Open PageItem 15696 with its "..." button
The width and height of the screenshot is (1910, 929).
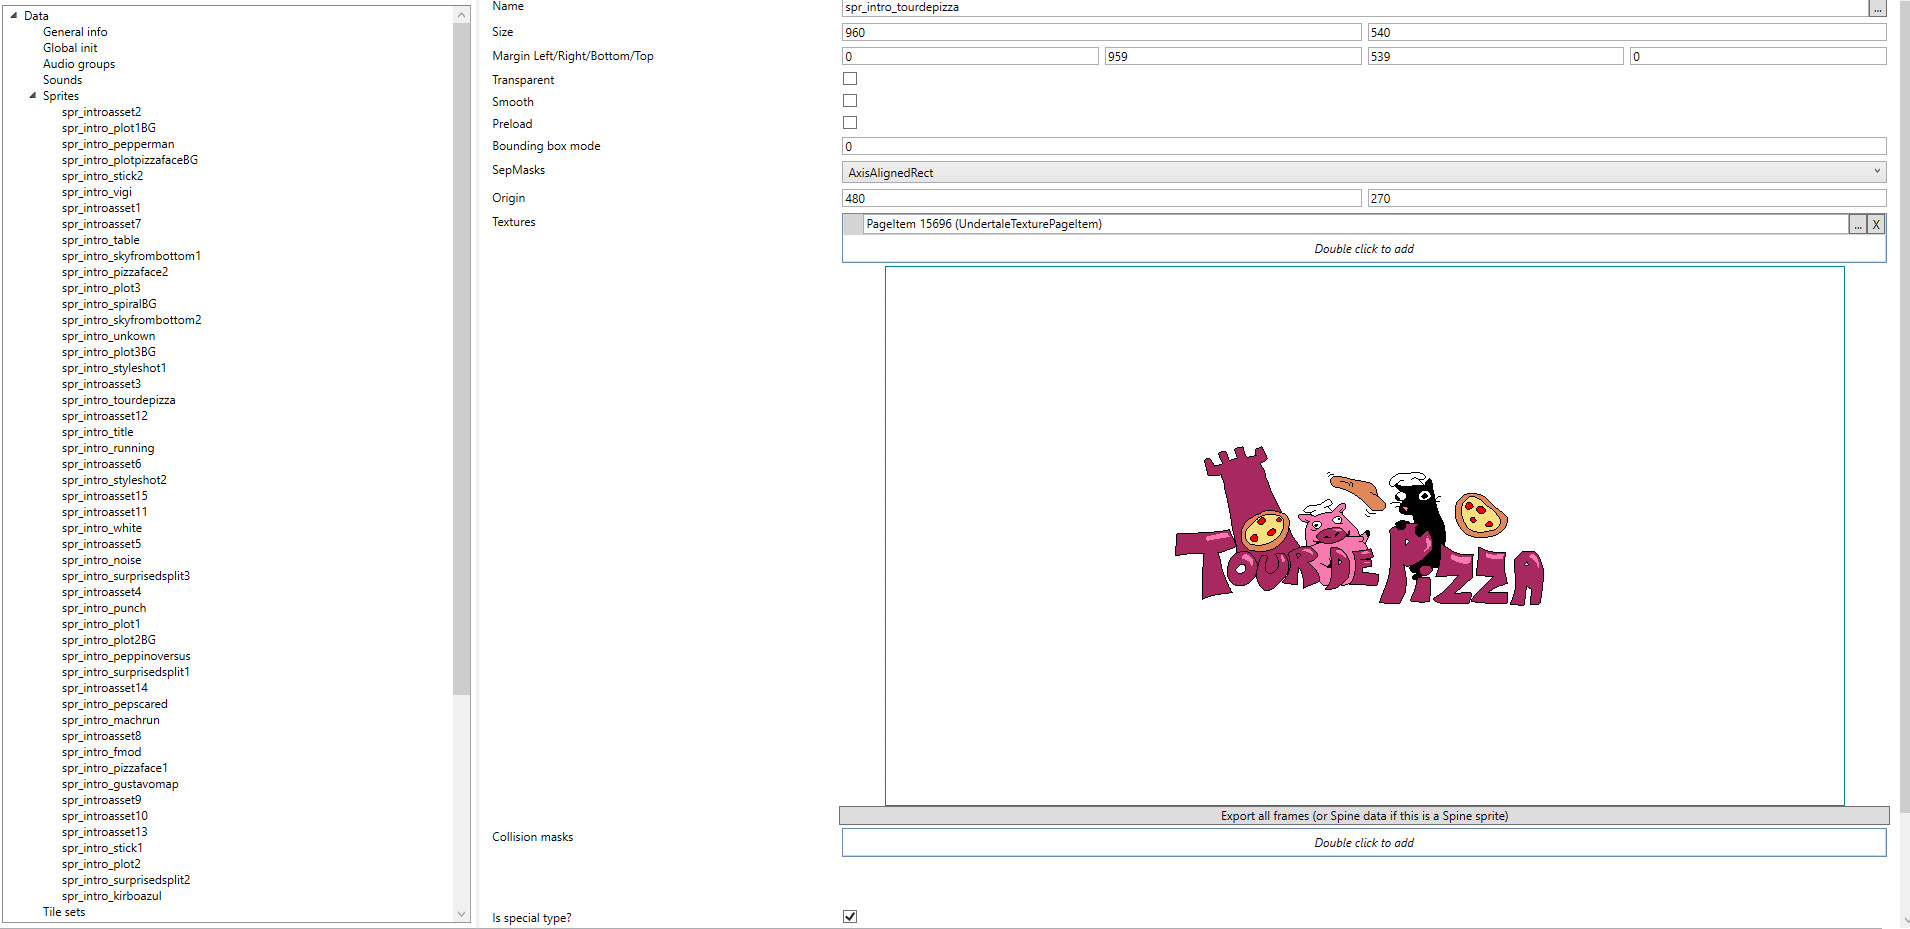[x=1859, y=224]
